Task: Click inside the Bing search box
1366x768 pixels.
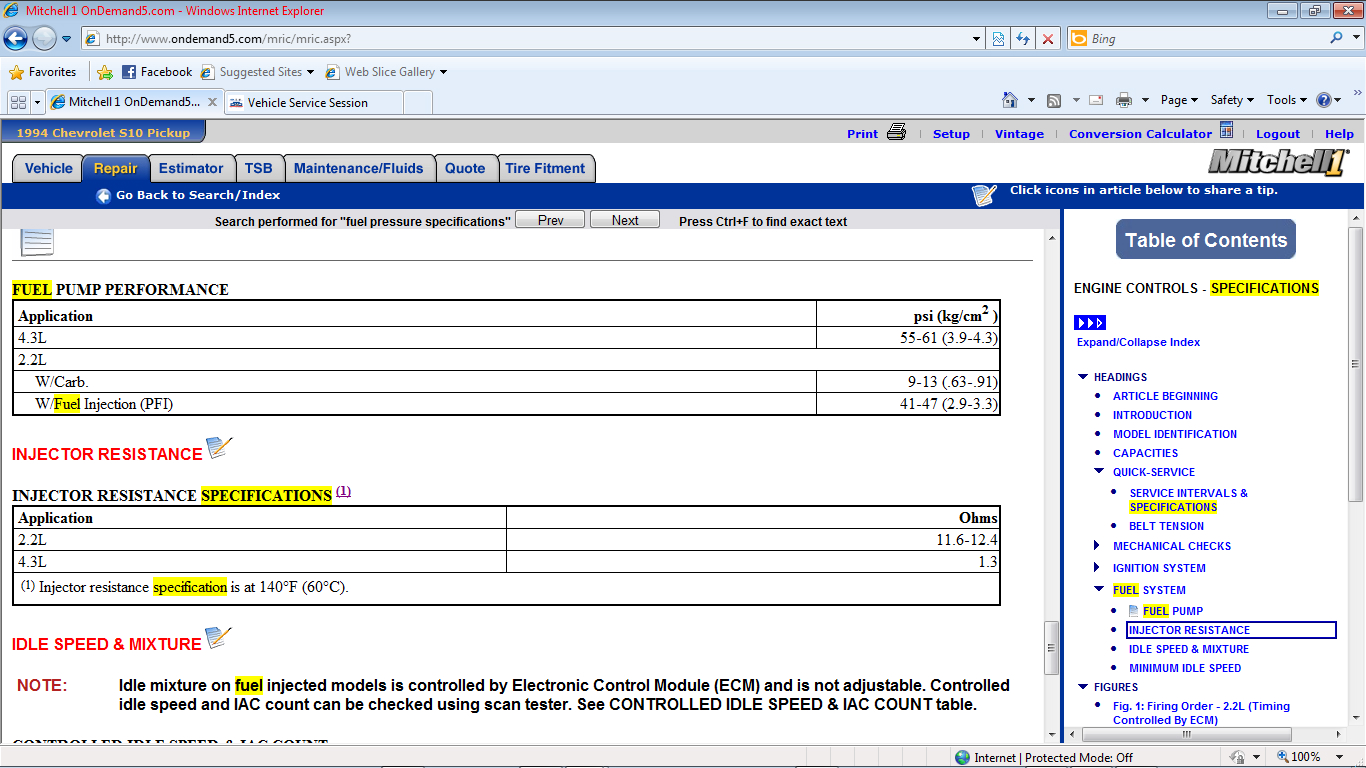Action: 1207,39
